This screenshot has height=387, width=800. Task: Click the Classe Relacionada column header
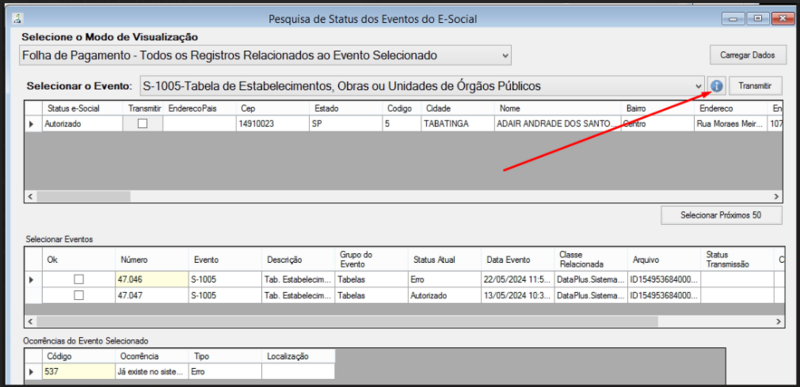591,260
